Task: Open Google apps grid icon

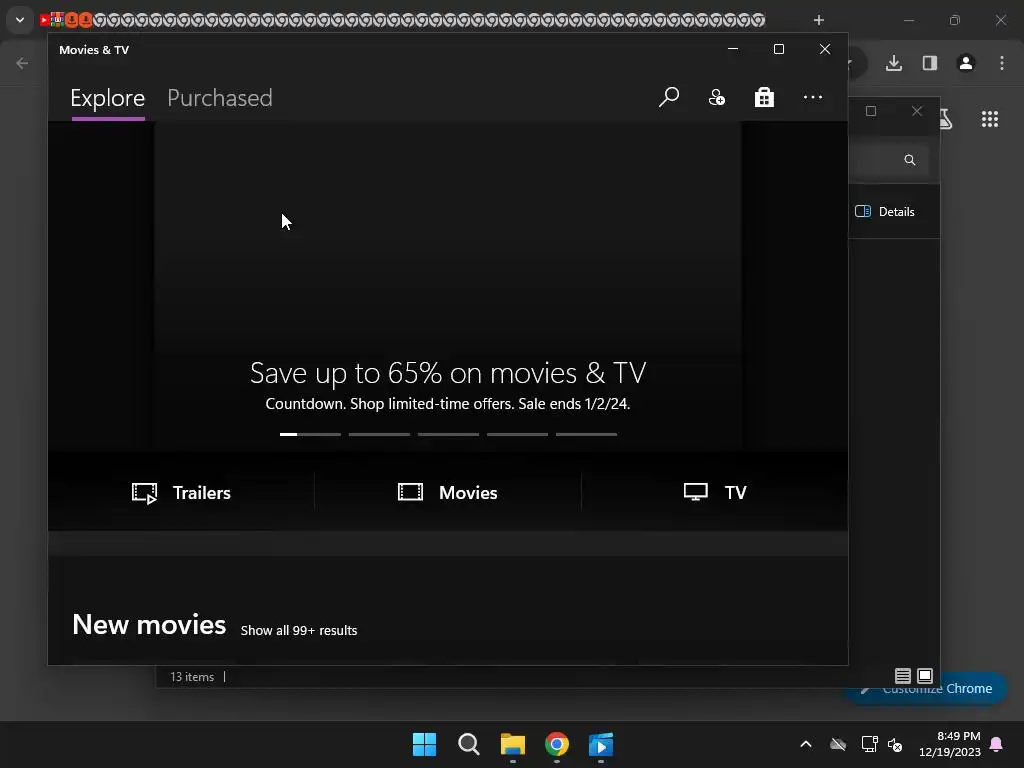Action: (989, 119)
